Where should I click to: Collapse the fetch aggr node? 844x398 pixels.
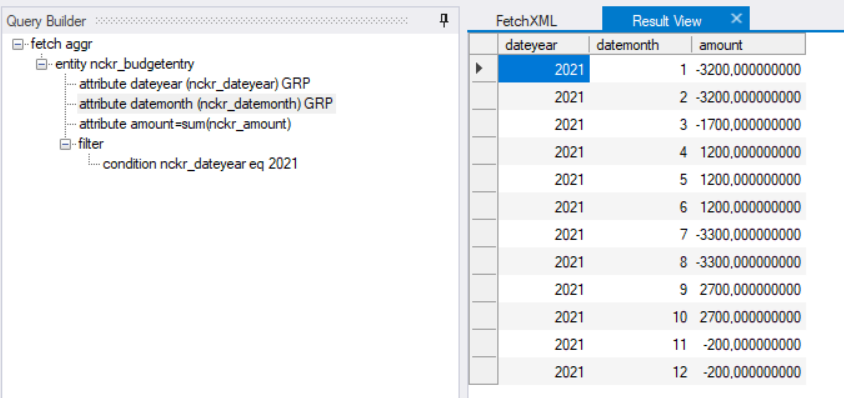(x=18, y=44)
